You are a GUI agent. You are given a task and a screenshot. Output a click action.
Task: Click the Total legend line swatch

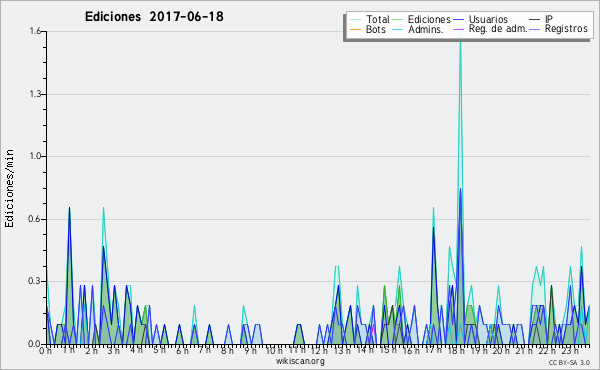click(355, 19)
